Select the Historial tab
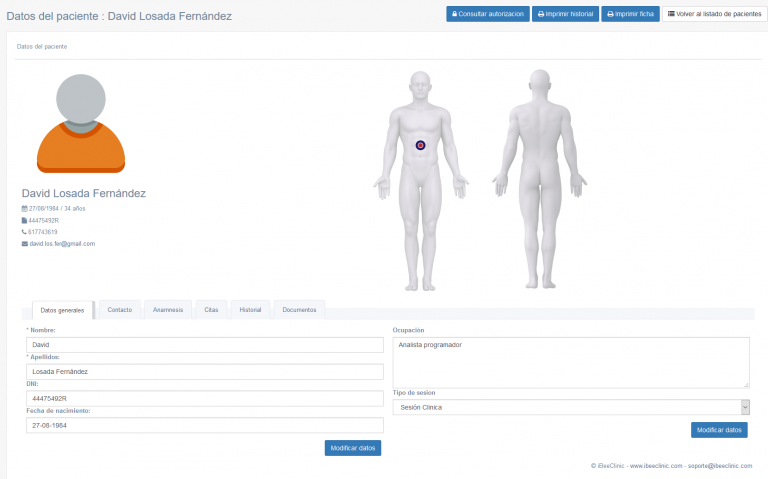Image resolution: width=768 pixels, height=479 pixels. (250, 310)
